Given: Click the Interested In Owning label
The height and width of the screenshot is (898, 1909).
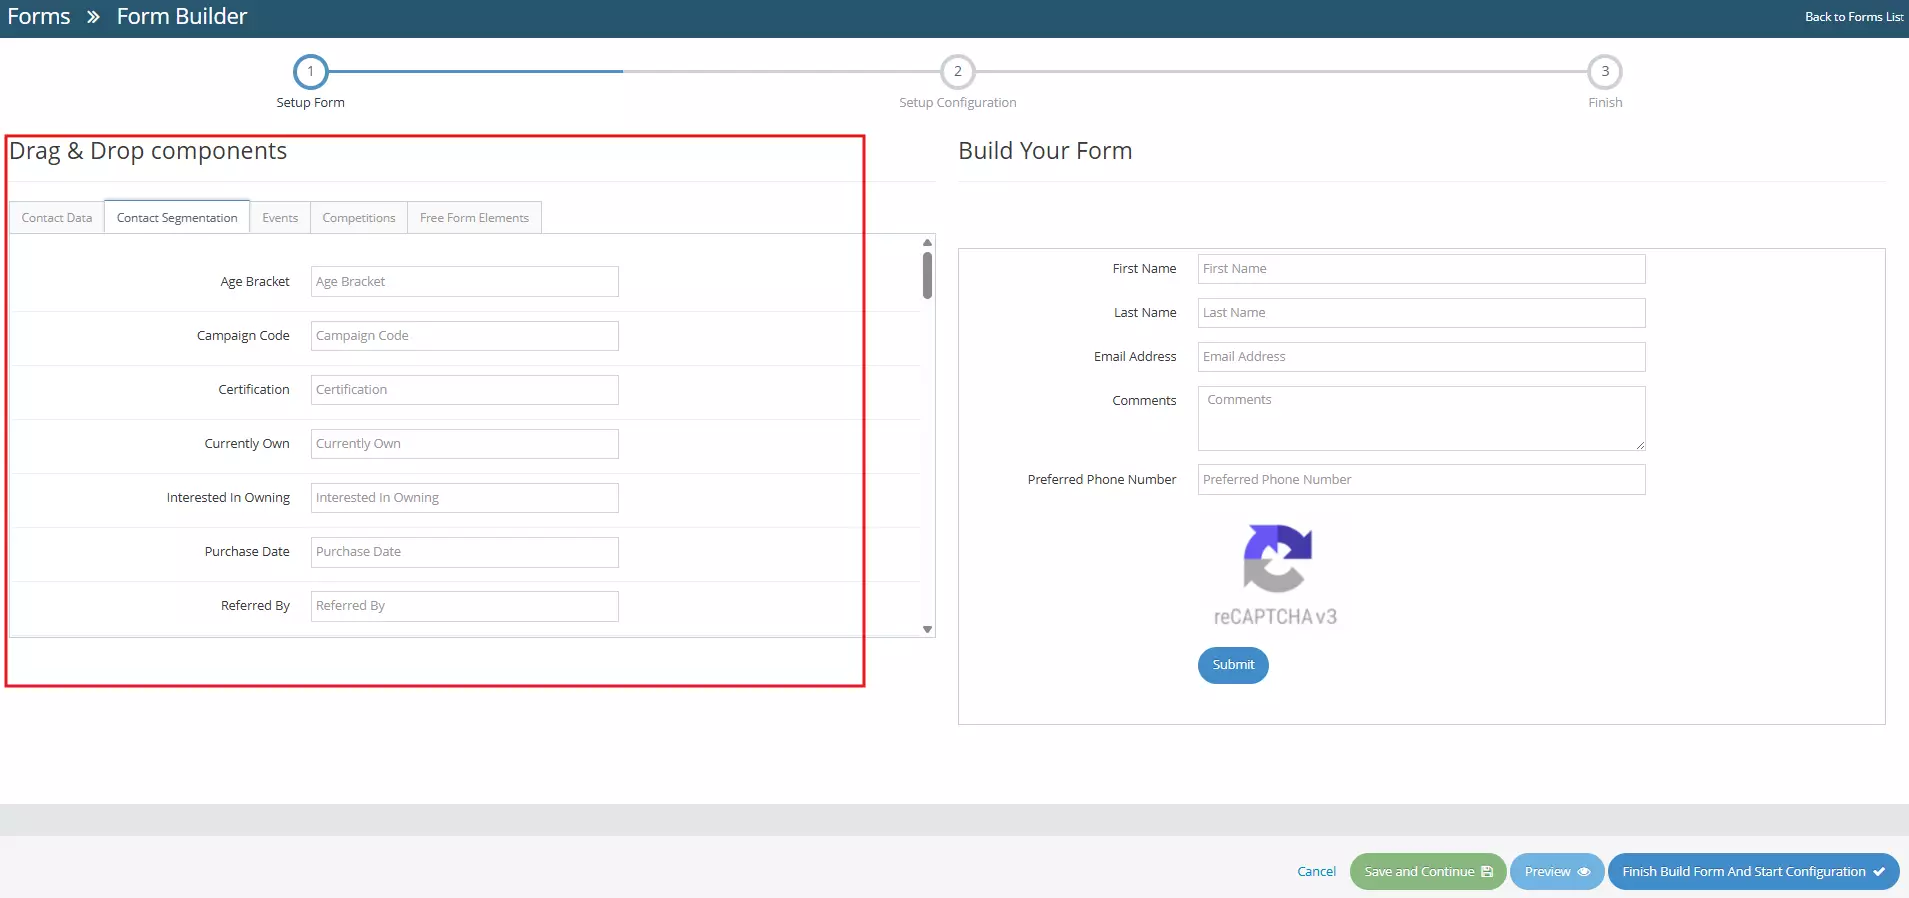Looking at the screenshot, I should pos(228,498).
